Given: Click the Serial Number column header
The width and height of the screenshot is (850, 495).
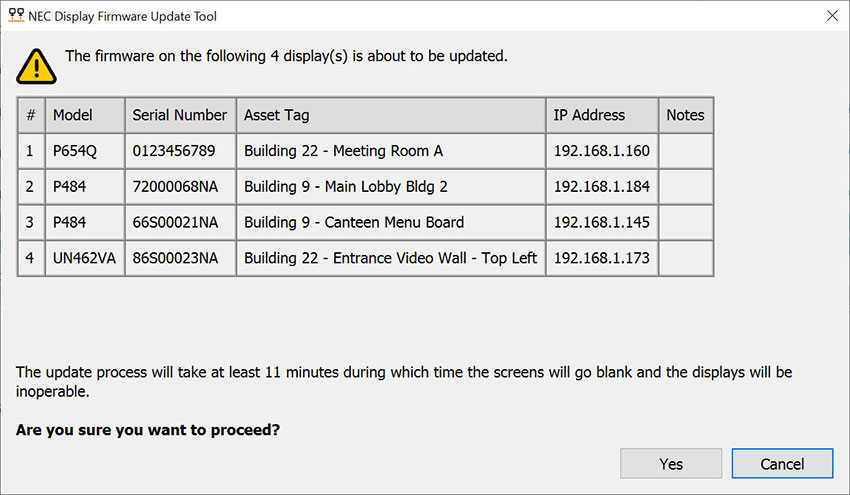Looking at the screenshot, I should coord(180,115).
